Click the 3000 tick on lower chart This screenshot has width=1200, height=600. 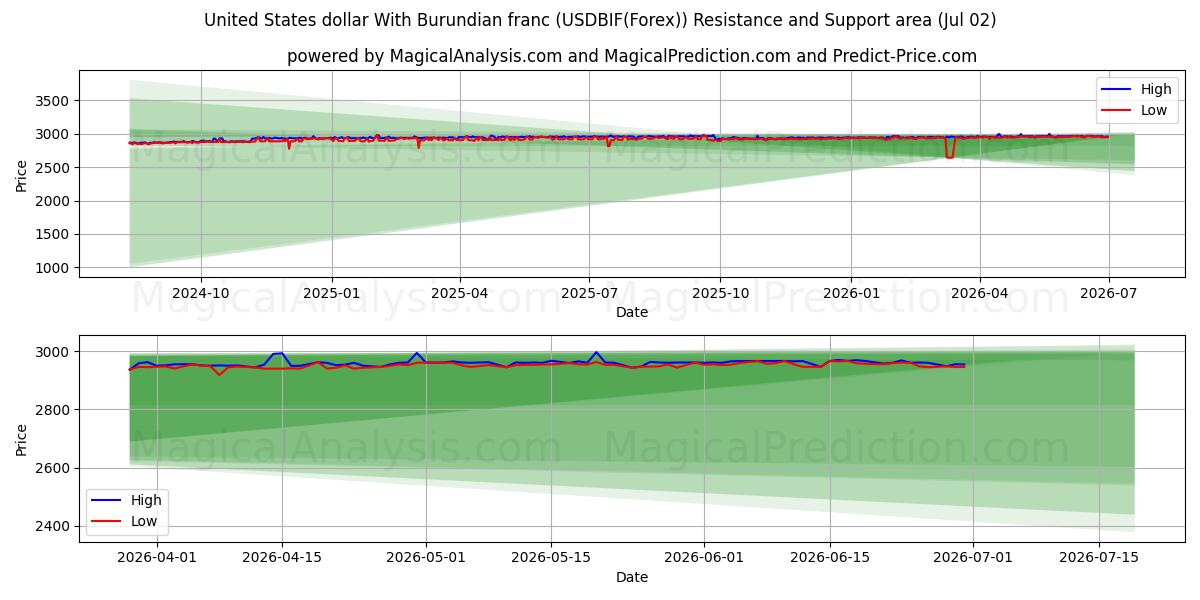51,352
